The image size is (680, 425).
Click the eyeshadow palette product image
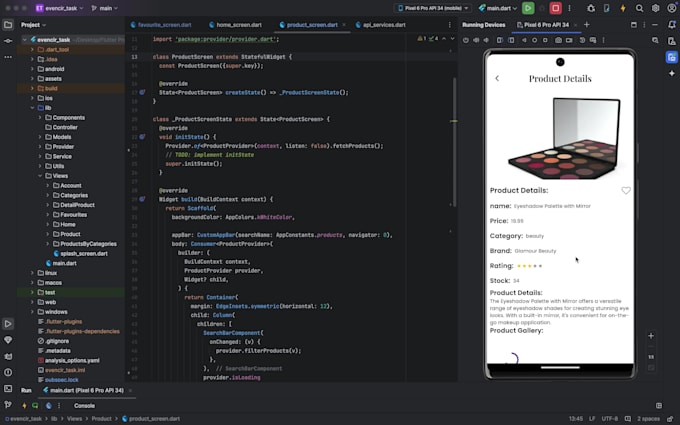(x=565, y=138)
